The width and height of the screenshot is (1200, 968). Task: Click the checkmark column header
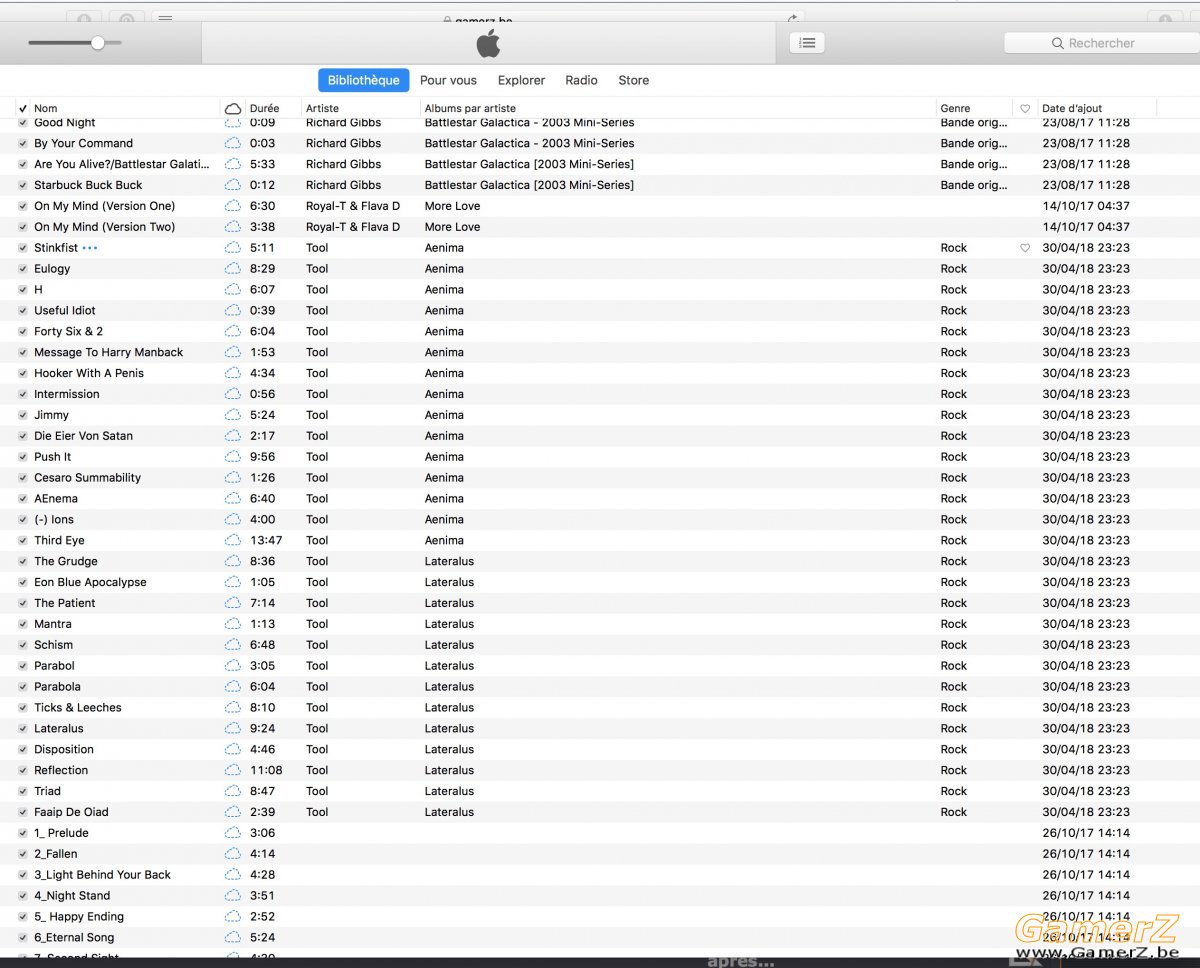point(22,109)
